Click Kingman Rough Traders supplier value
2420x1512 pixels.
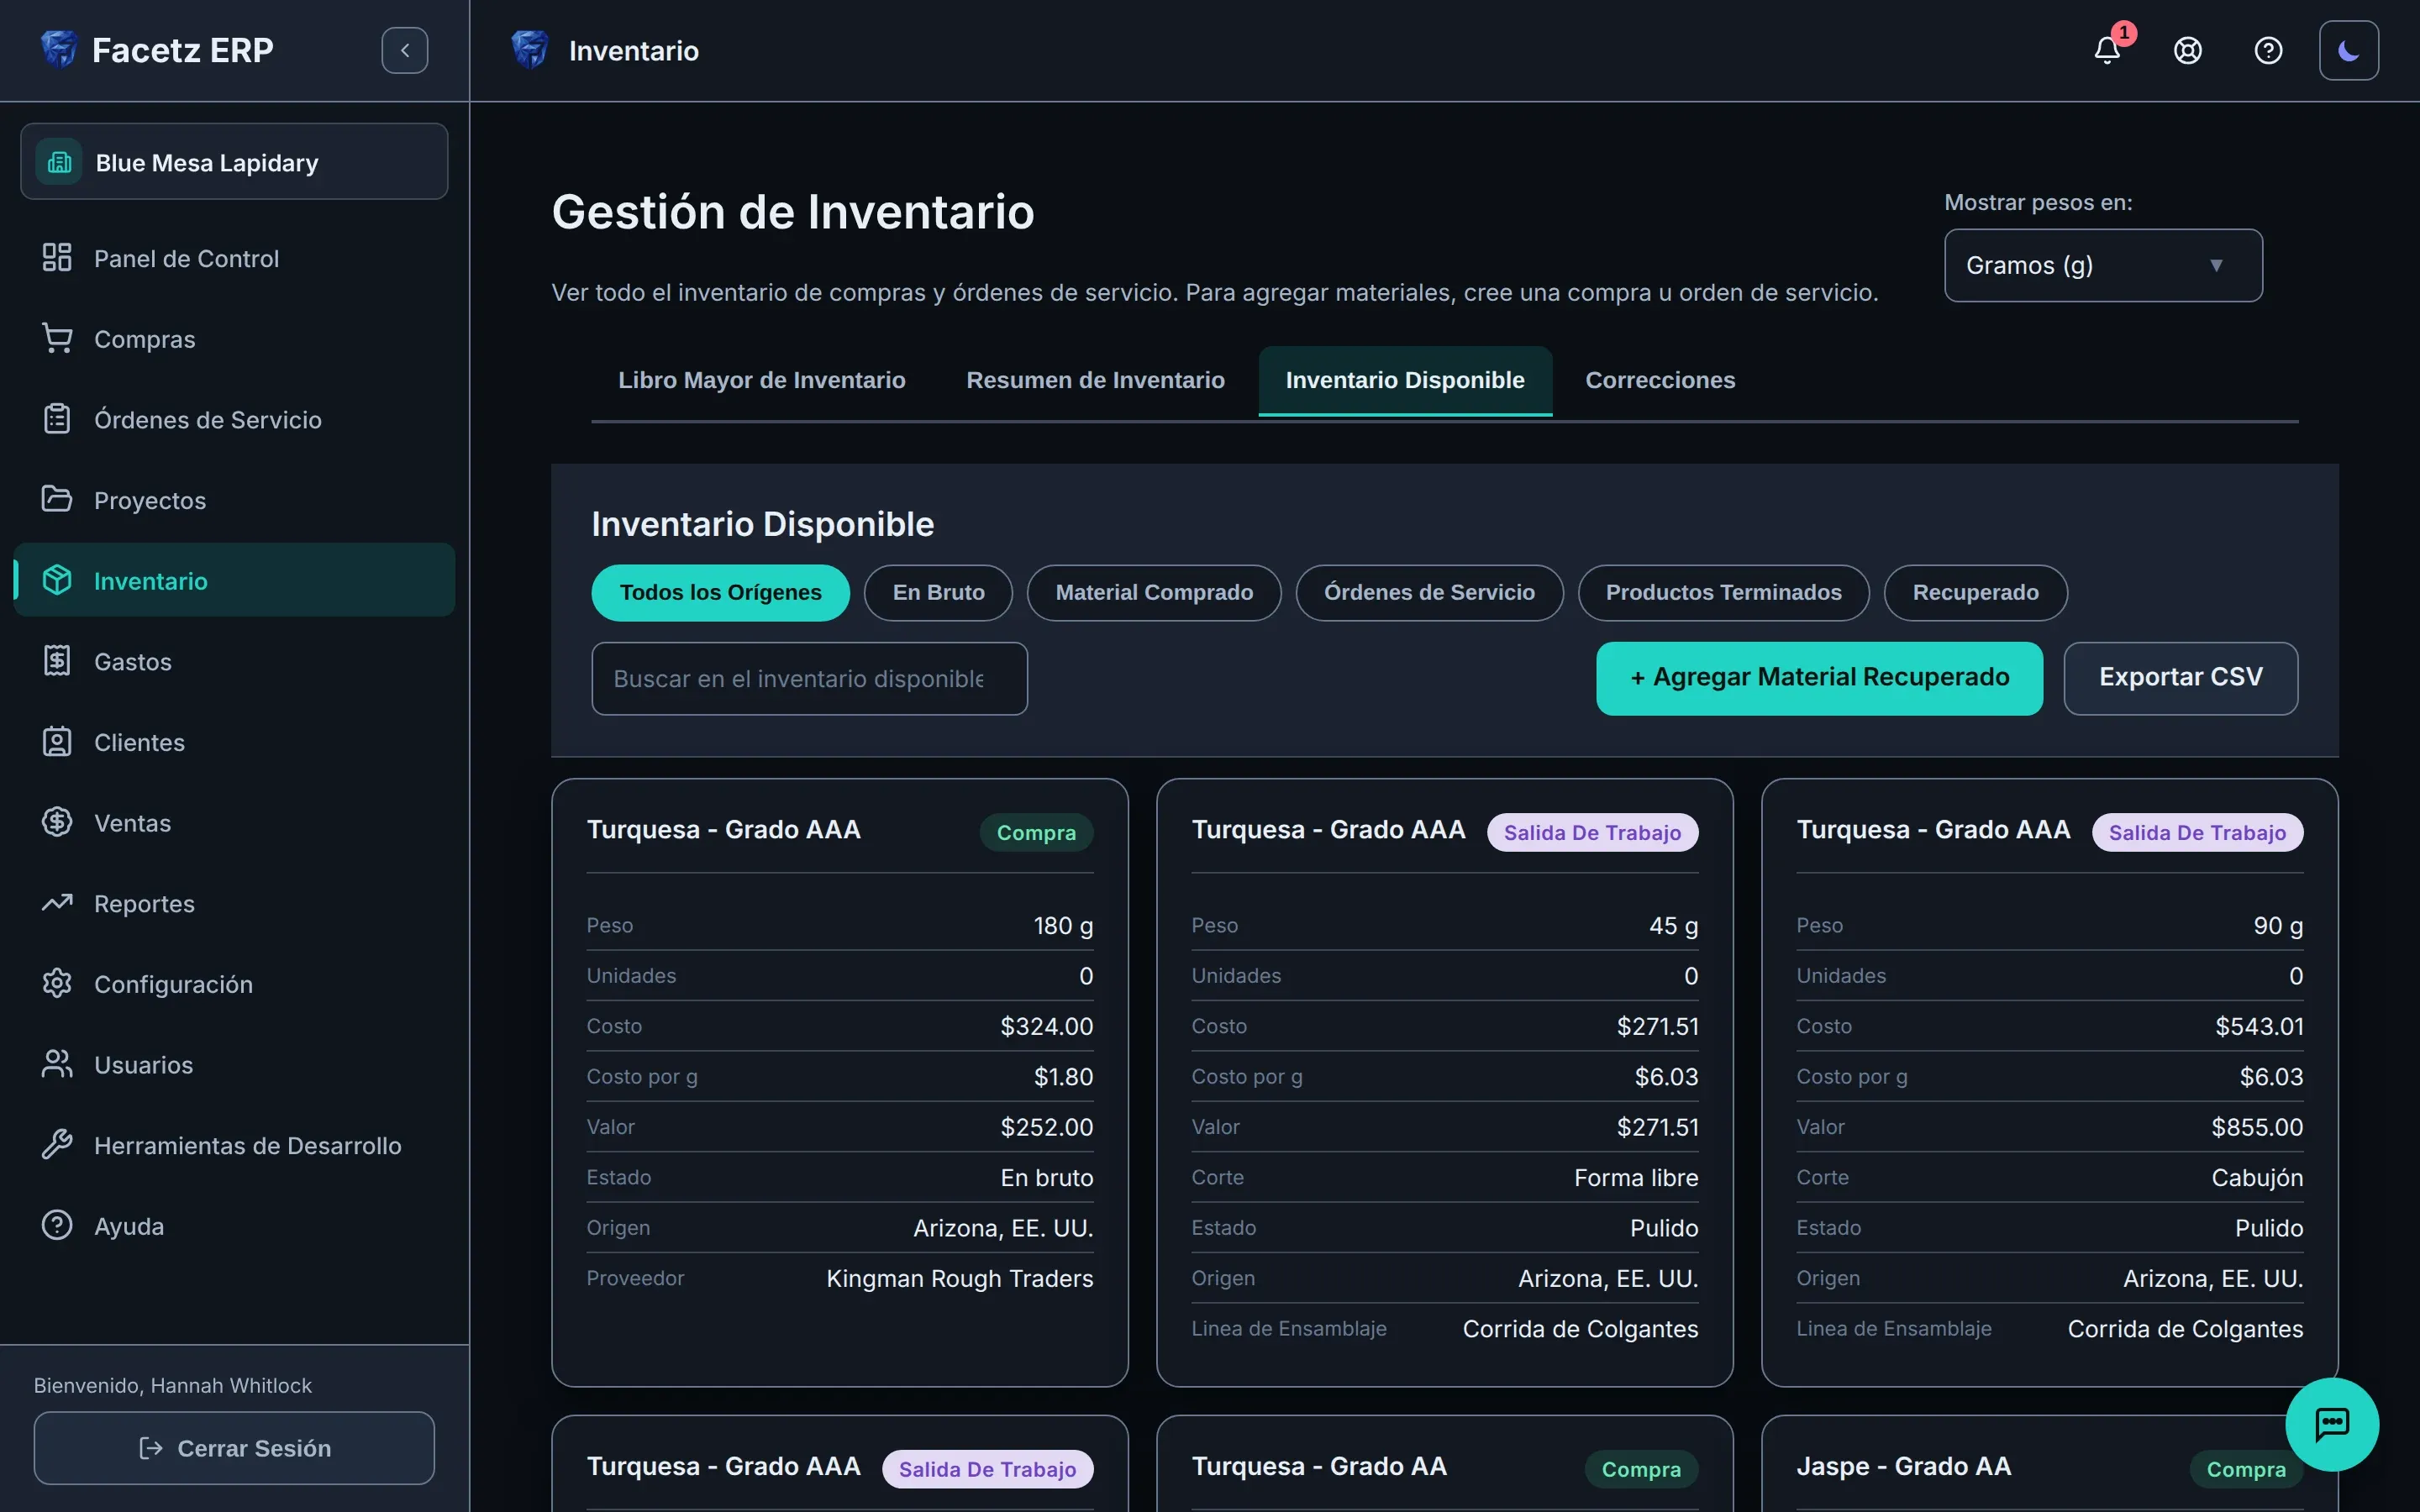(x=959, y=1278)
